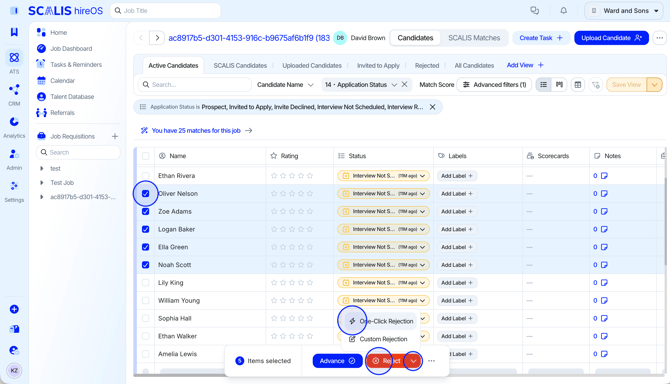Uncheck Zoe Adams' checkbox
Screen dimensions: 670x384
146,211
